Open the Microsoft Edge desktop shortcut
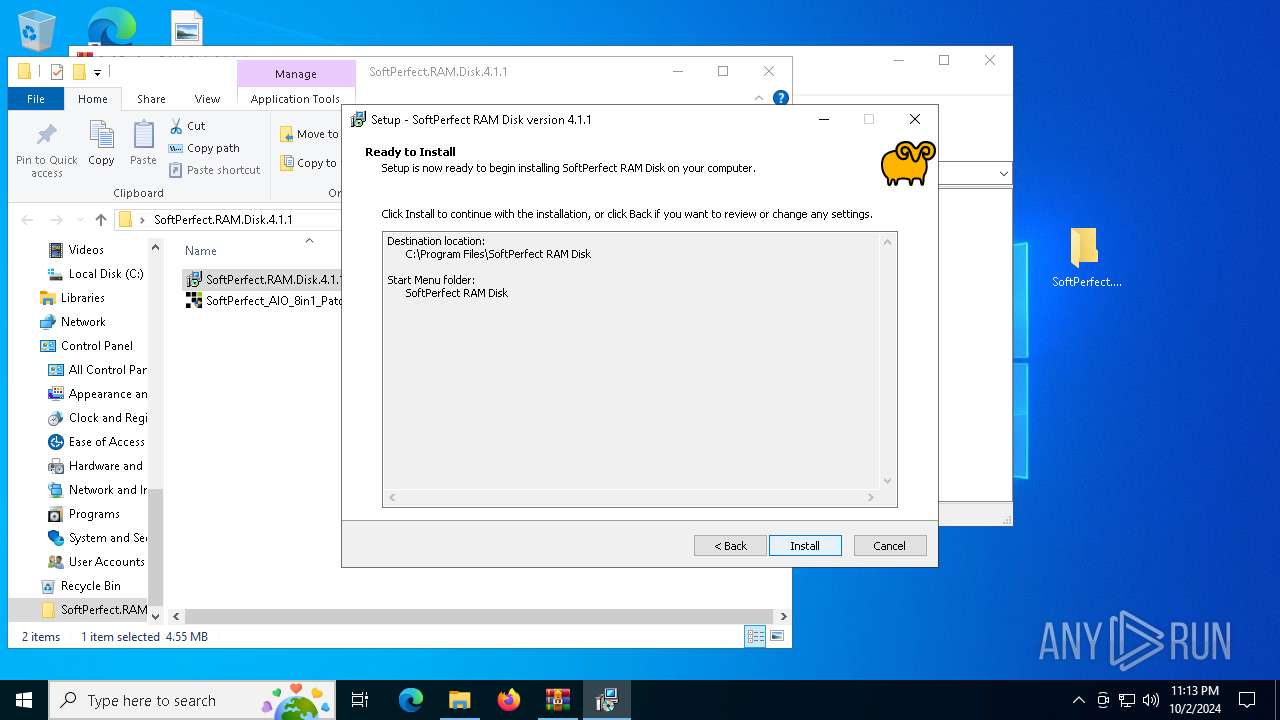The width and height of the screenshot is (1280, 720). coord(111,28)
